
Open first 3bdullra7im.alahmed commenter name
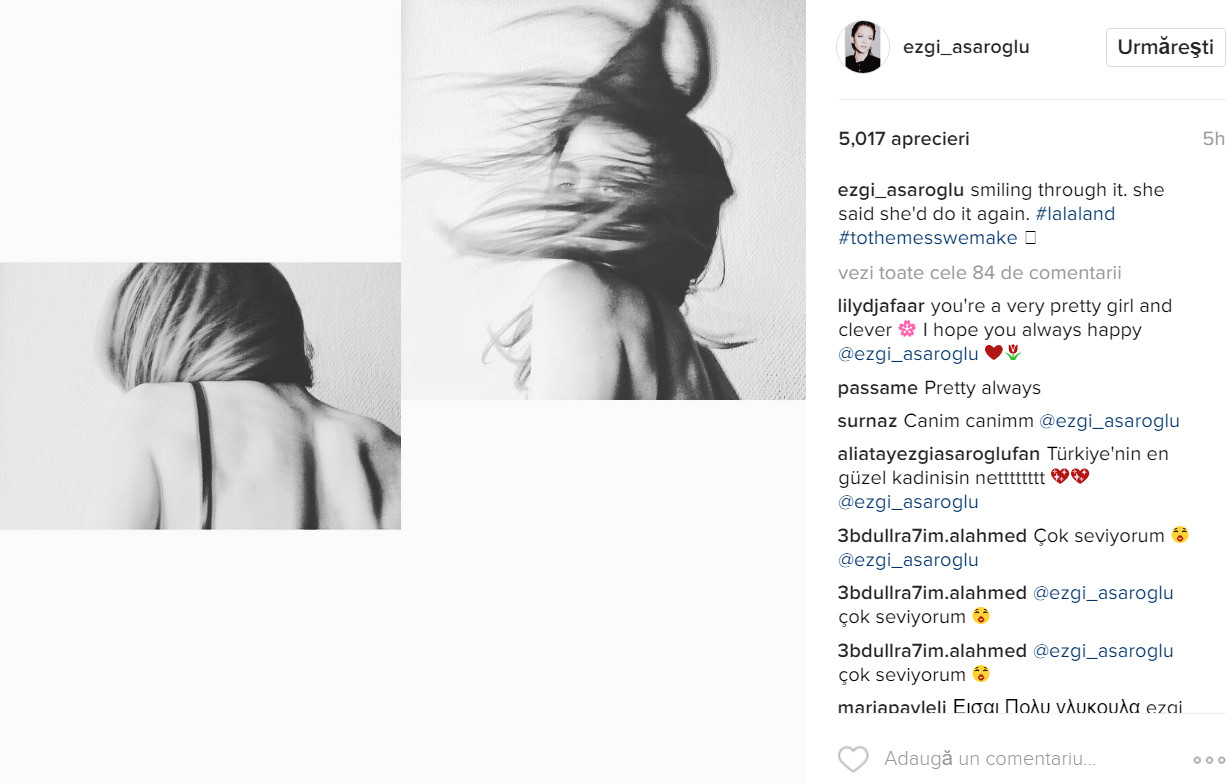click(932, 536)
